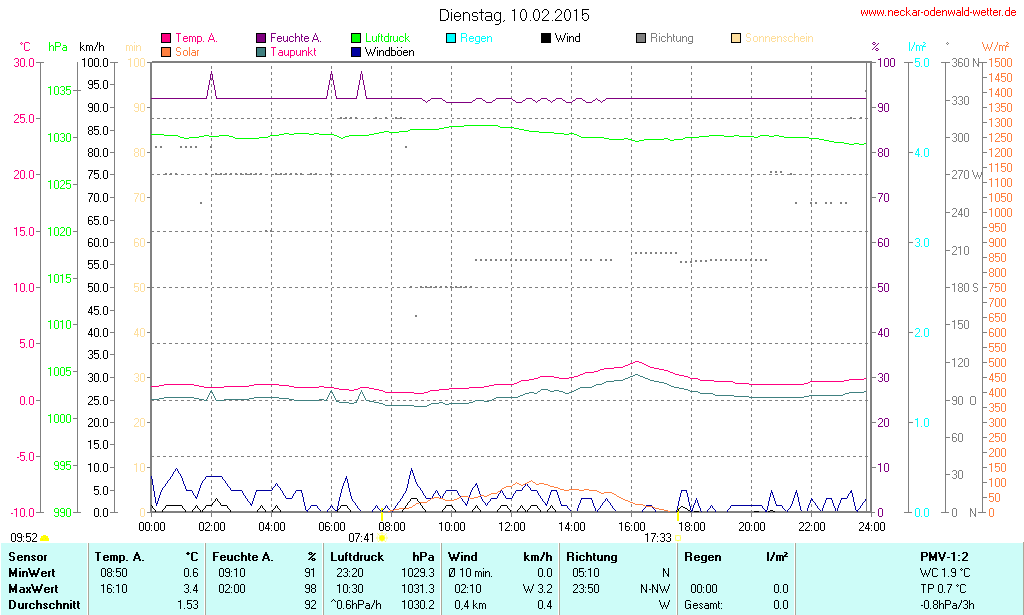Click the chart title Dienstag, 10.02.2015
The image size is (1024, 615).
click(514, 15)
